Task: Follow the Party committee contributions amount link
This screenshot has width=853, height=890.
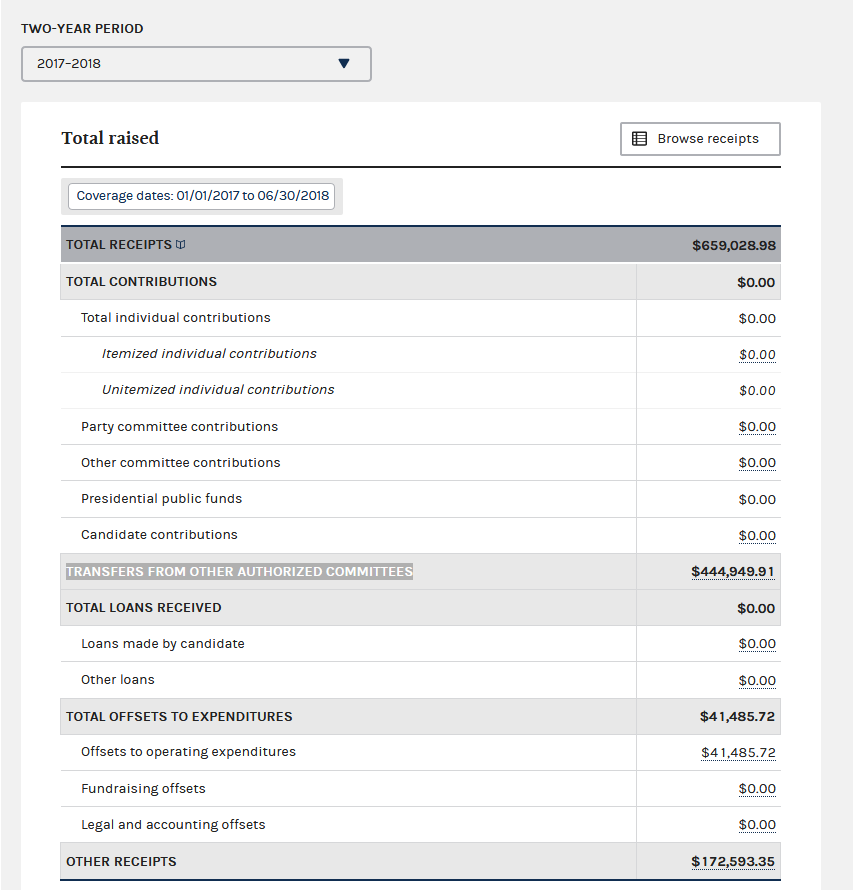Action: pos(757,427)
